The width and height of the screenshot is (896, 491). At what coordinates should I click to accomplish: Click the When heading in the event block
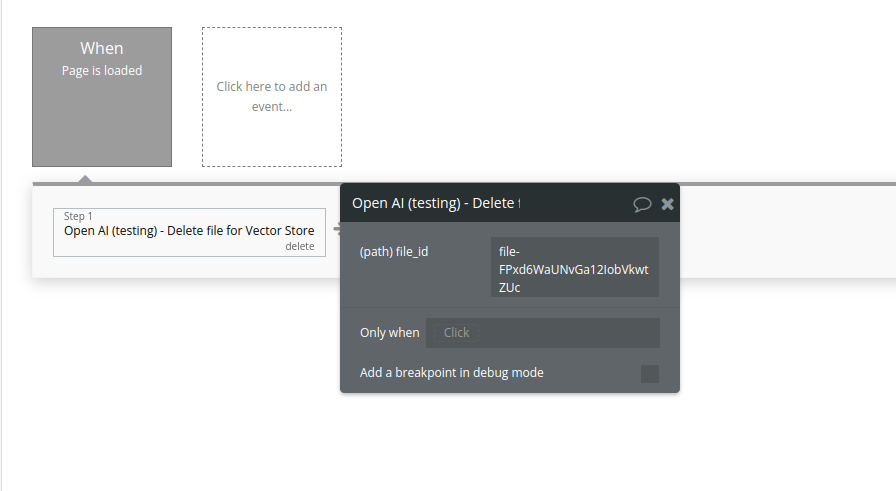point(102,48)
